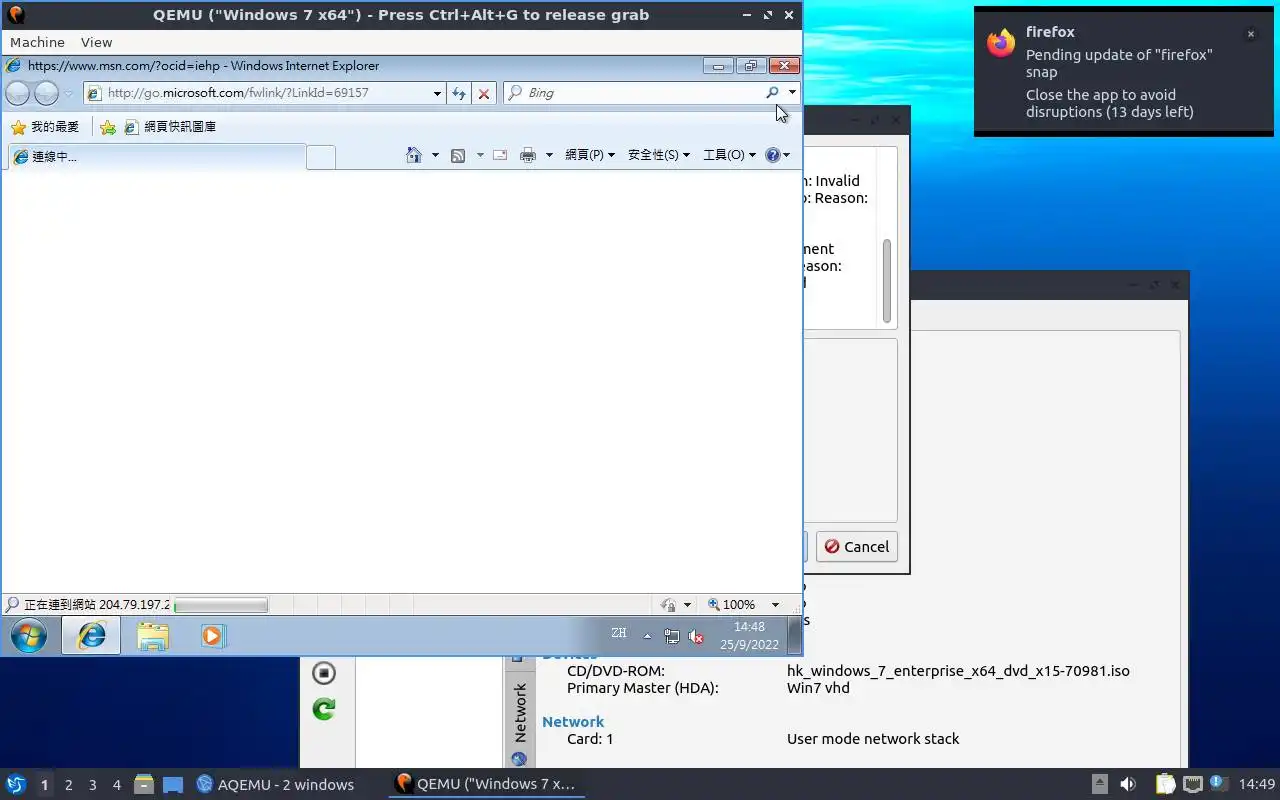Launch Windows Media Player taskbar icon

tap(213, 635)
